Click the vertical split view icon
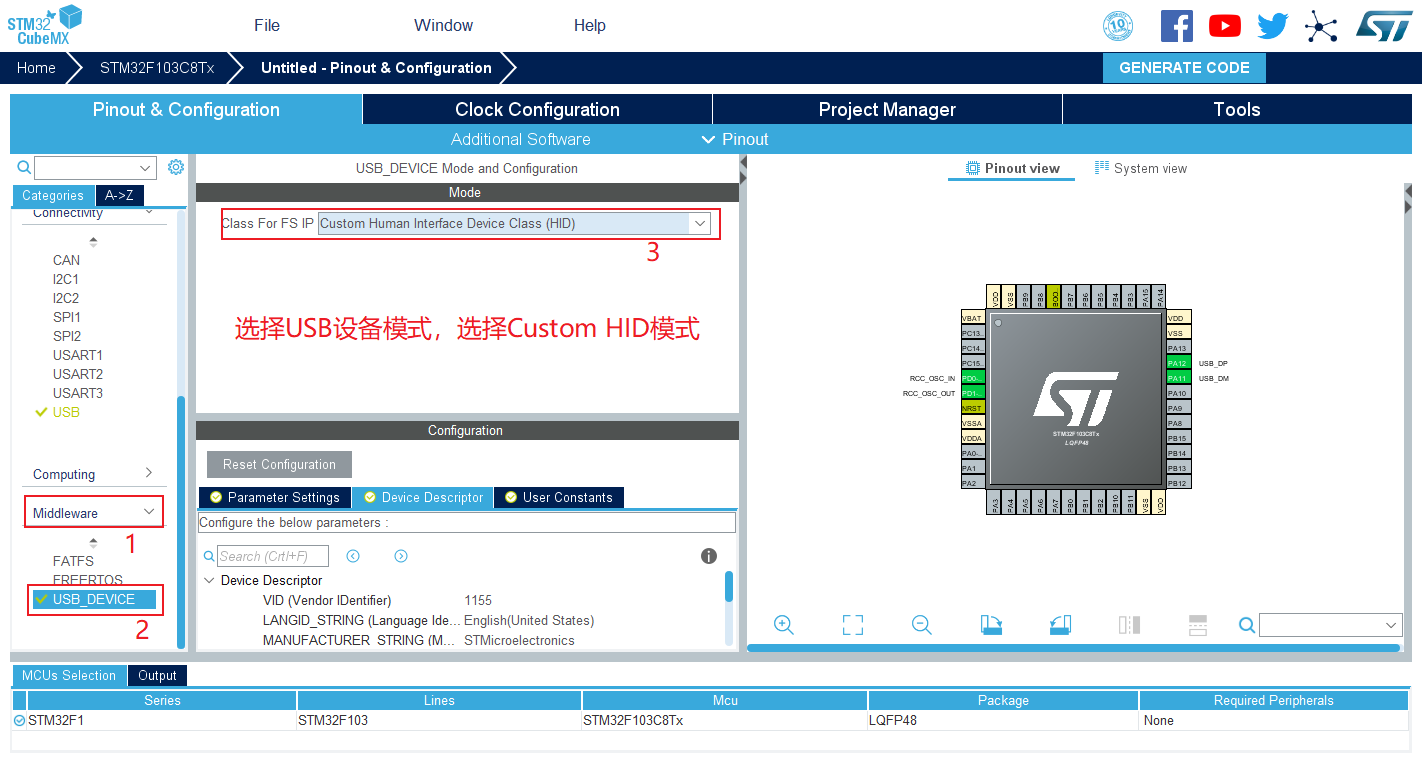 coord(1129,625)
